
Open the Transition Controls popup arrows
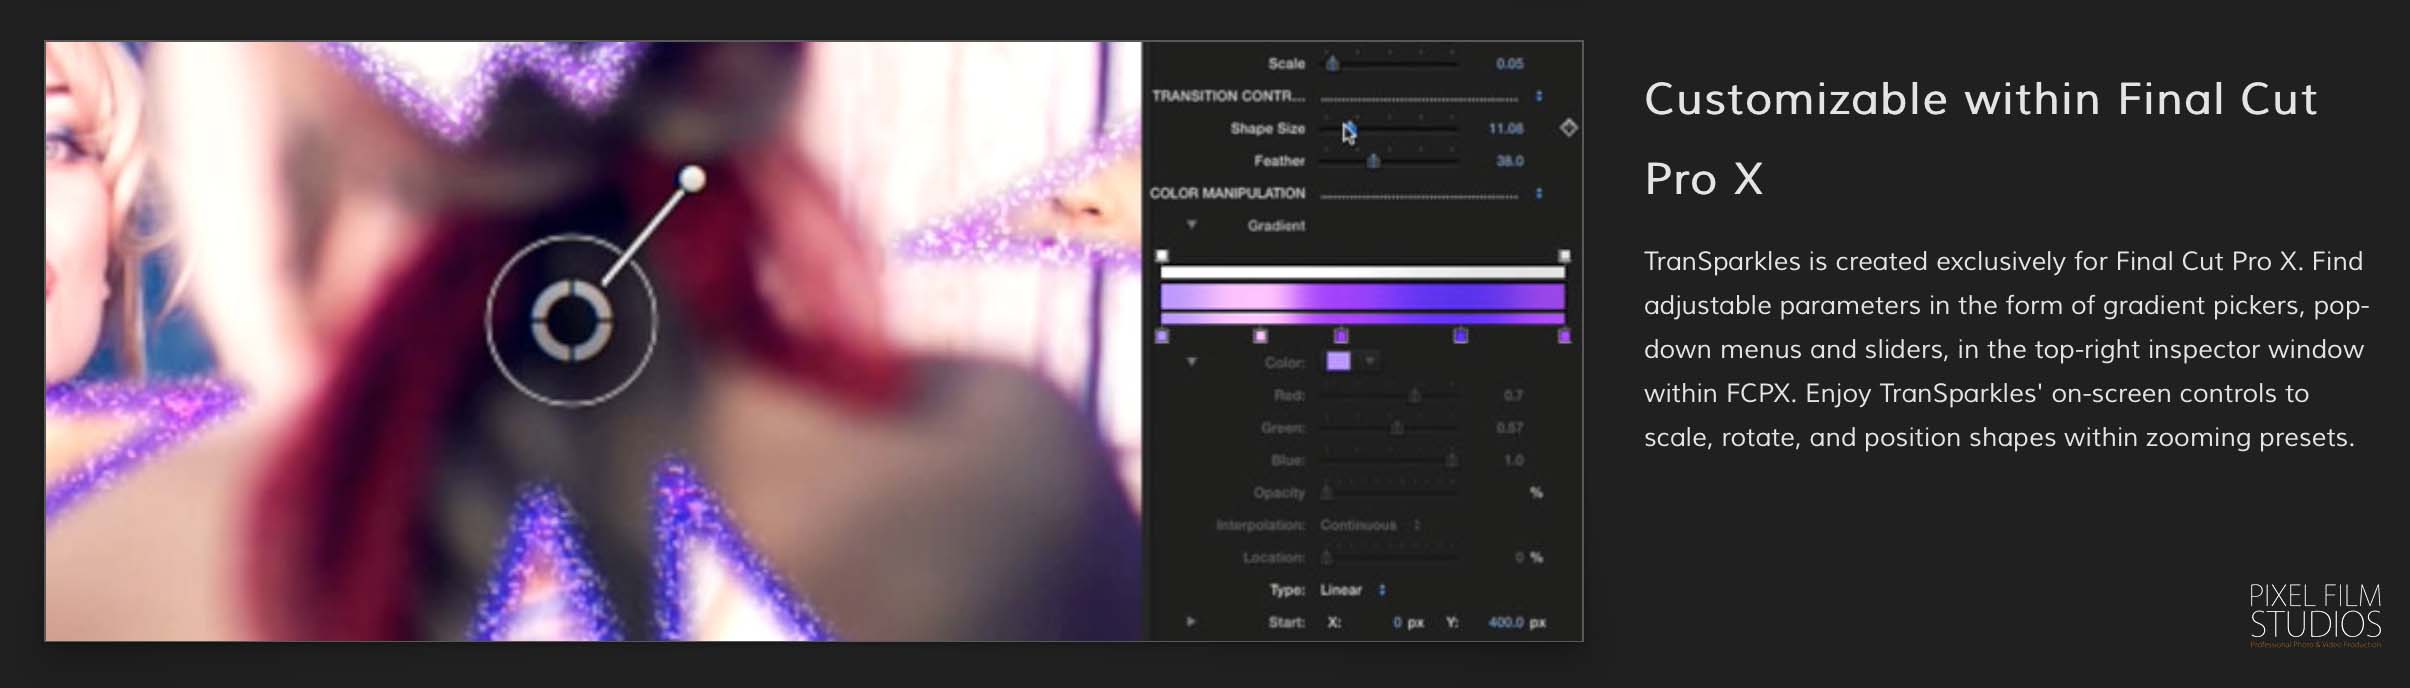[x=1539, y=96]
